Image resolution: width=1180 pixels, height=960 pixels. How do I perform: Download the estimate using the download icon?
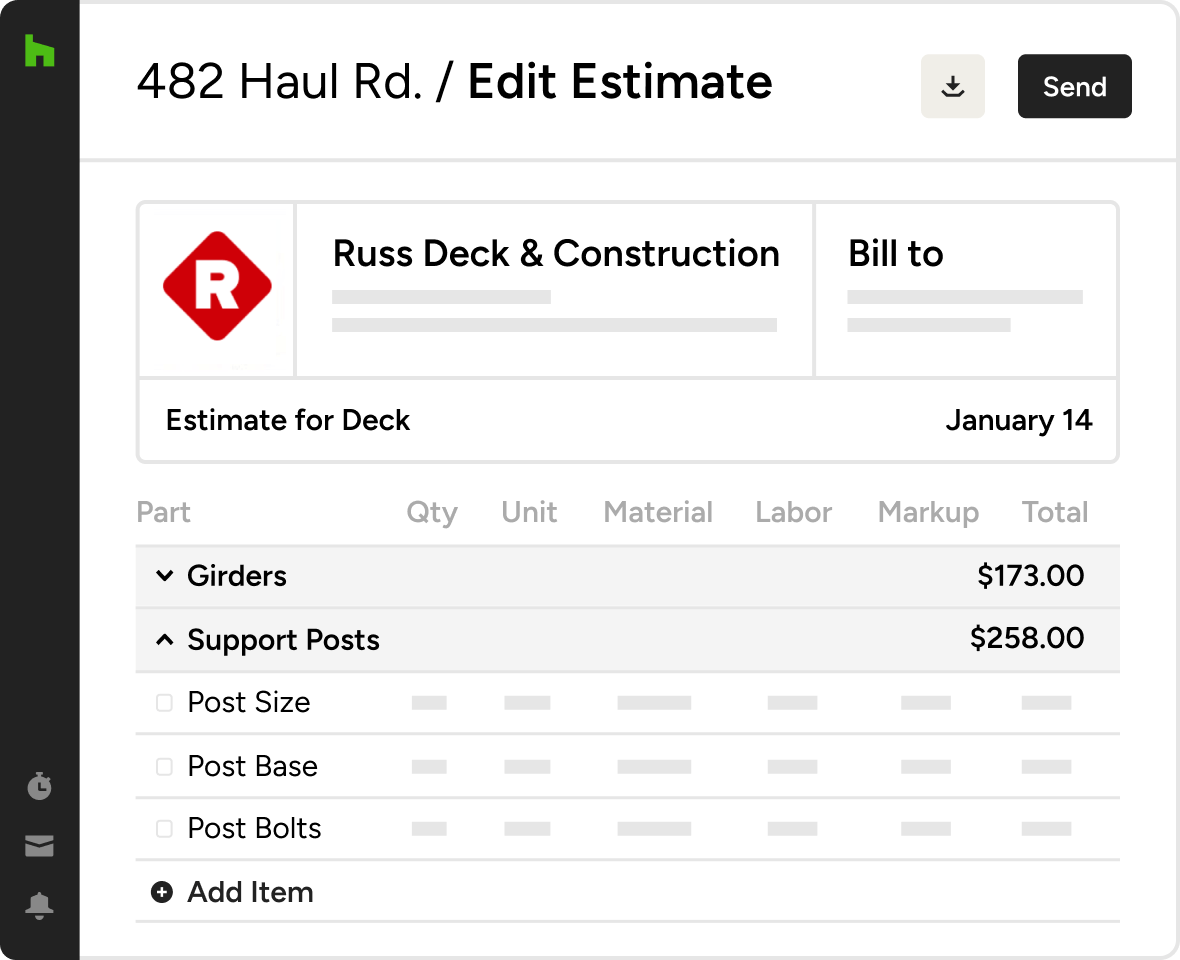pos(952,86)
